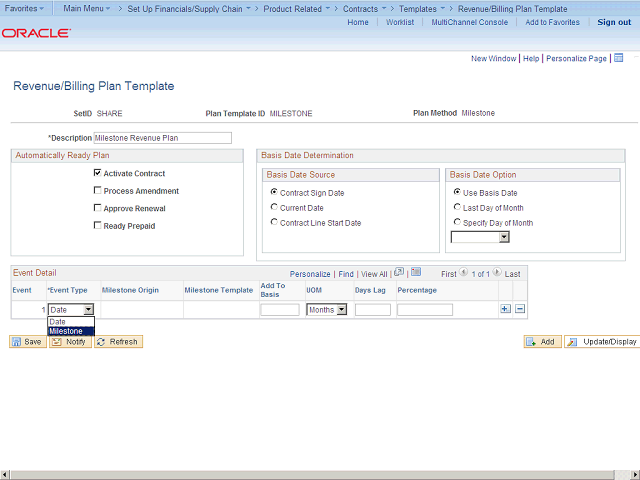Viewport: 640px width, 480px height.
Task: Click Add to Favorites link
Action: point(552,22)
